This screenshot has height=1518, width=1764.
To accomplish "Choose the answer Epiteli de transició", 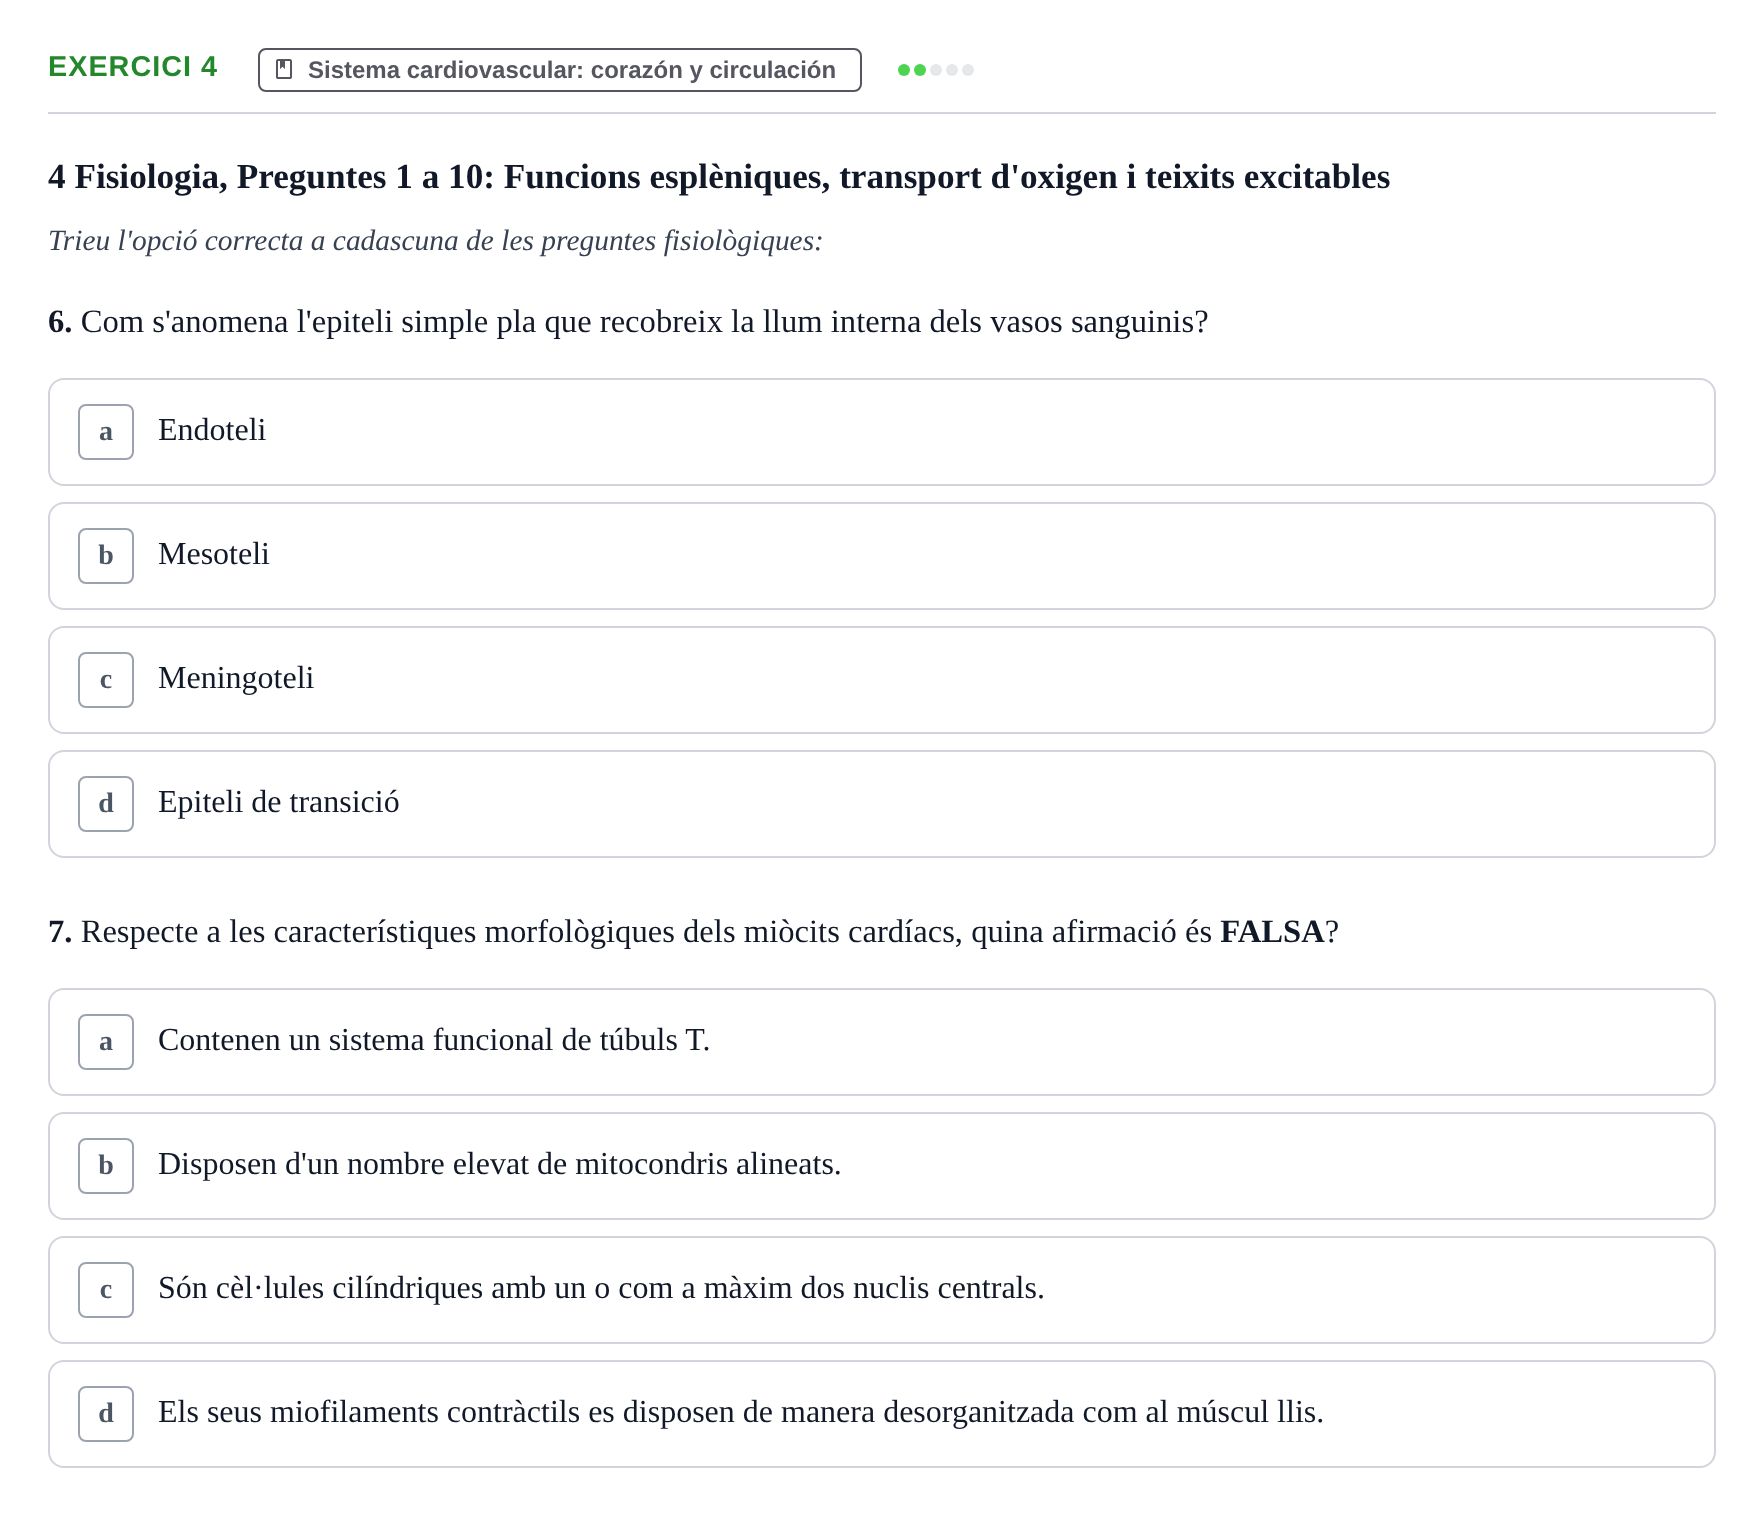I will [x=882, y=804].
